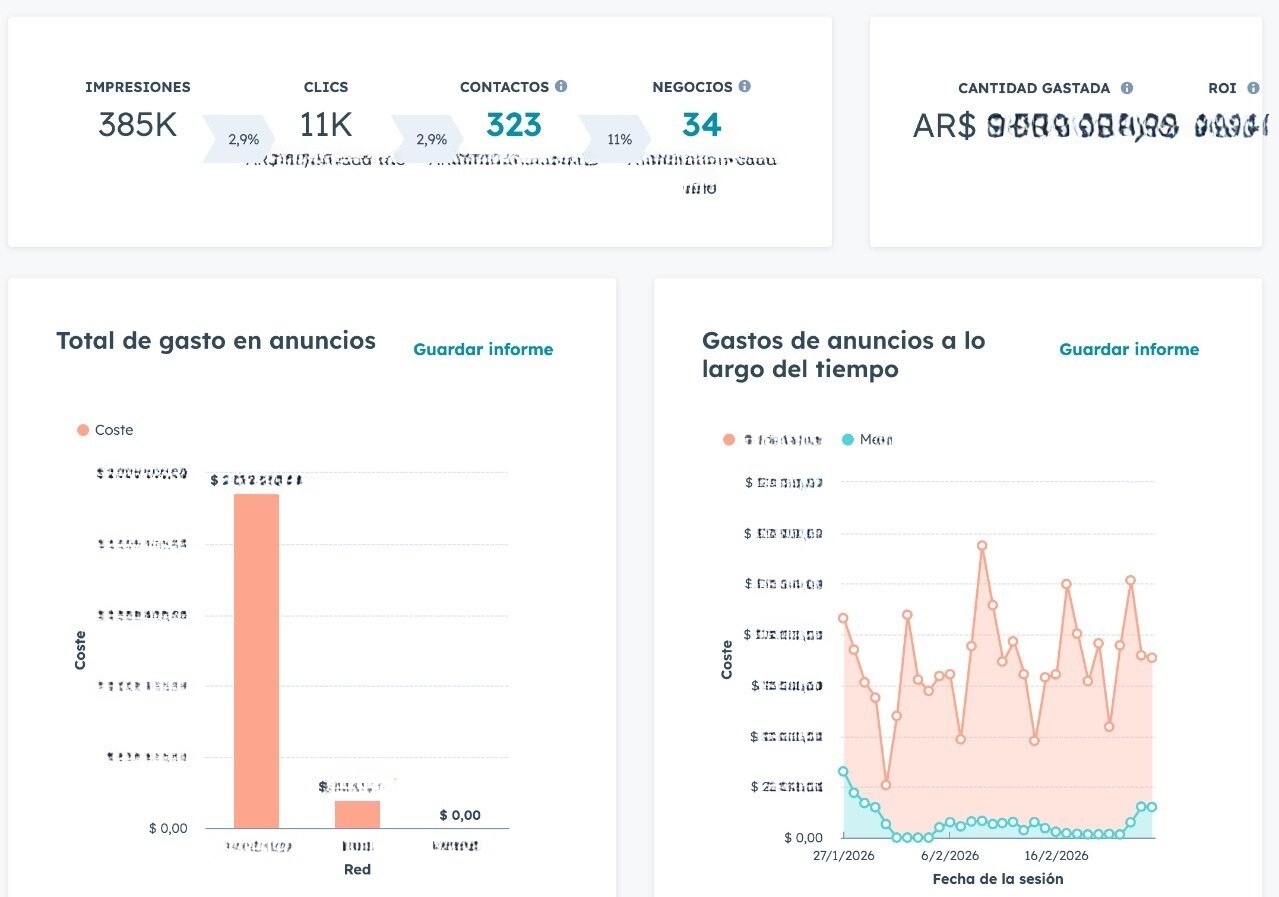
Task: Click the info icon beside NEGOCIOS
Action: pos(745,87)
